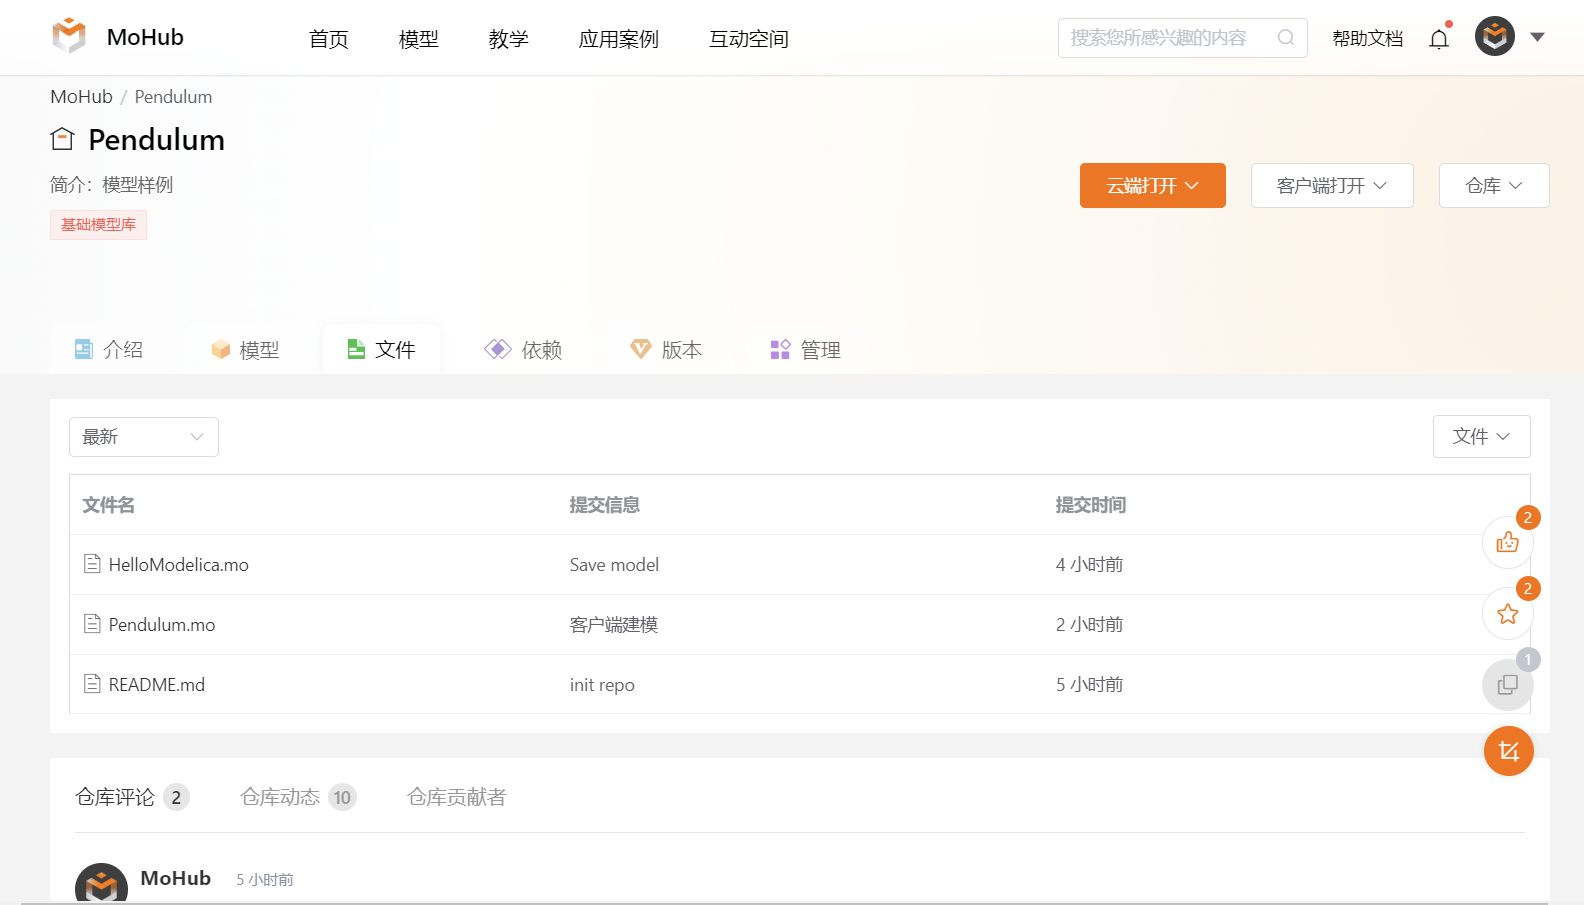Open 应用案例 in navigation
This screenshot has width=1584, height=905.
coord(619,39)
